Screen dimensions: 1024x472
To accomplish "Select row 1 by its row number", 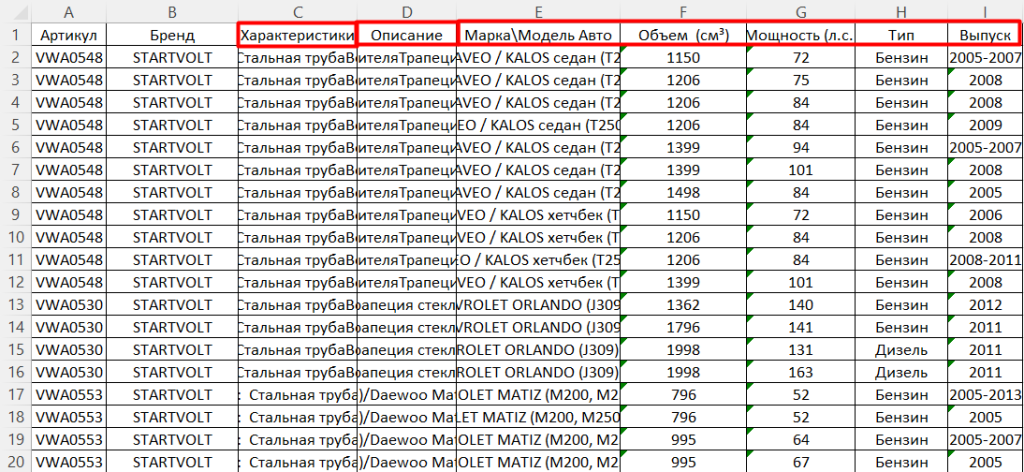I will point(15,34).
